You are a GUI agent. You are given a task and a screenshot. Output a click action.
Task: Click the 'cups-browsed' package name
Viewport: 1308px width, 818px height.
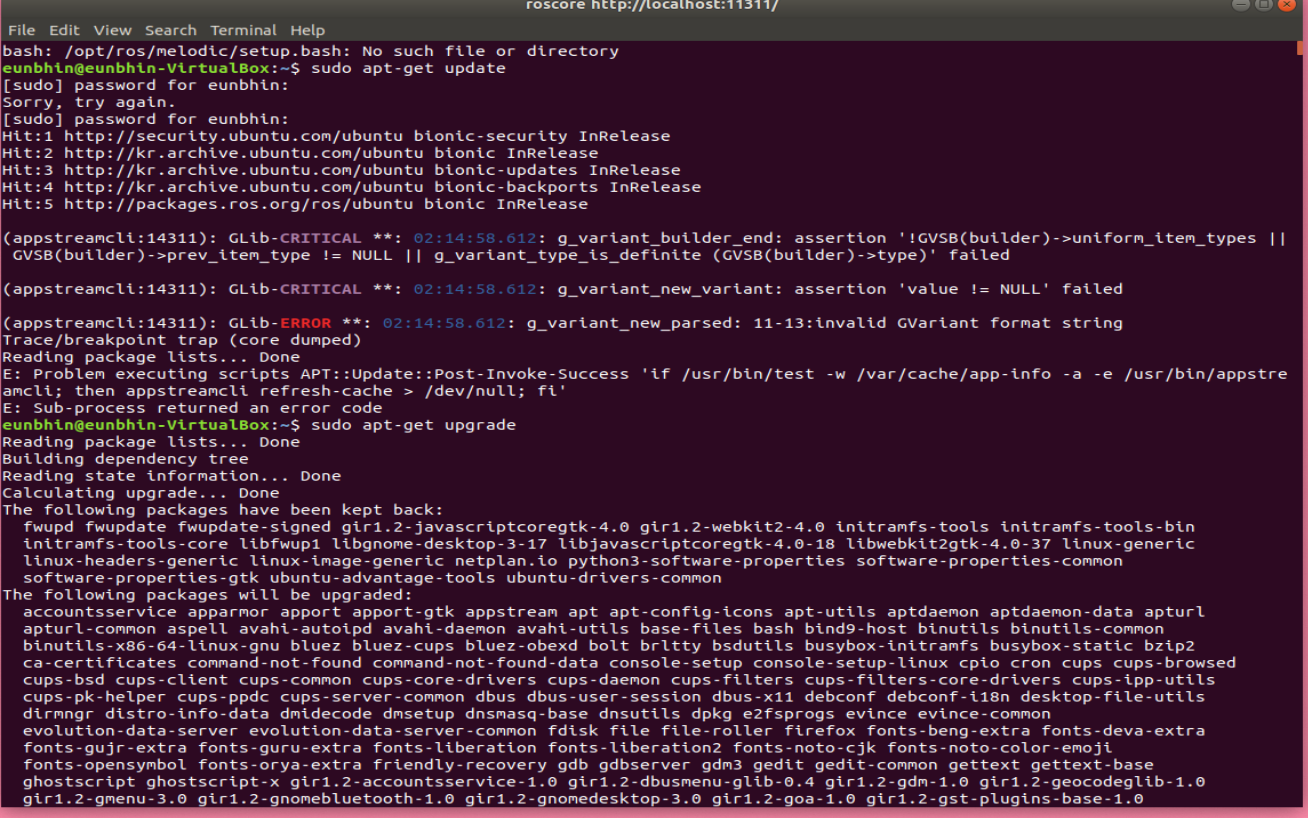coord(1174,663)
